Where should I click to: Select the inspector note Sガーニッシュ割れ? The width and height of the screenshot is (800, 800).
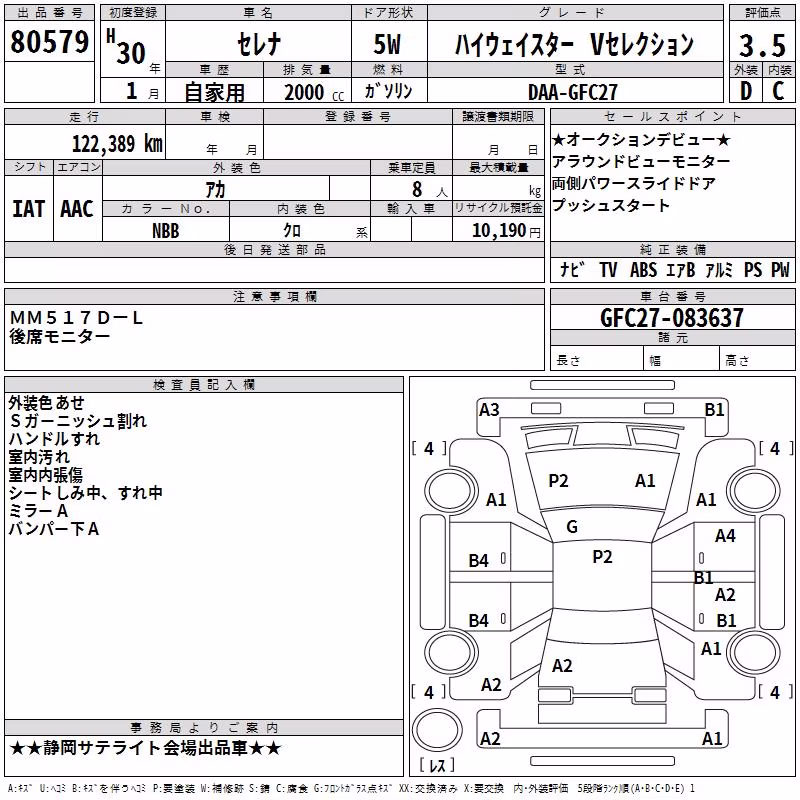(x=78, y=420)
